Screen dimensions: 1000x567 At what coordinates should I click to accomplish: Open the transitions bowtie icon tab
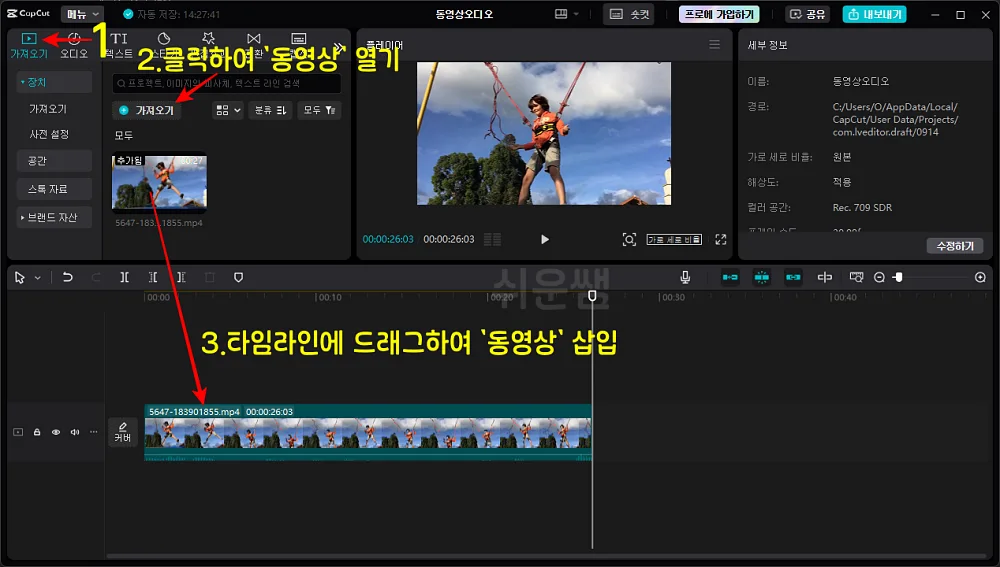click(254, 40)
